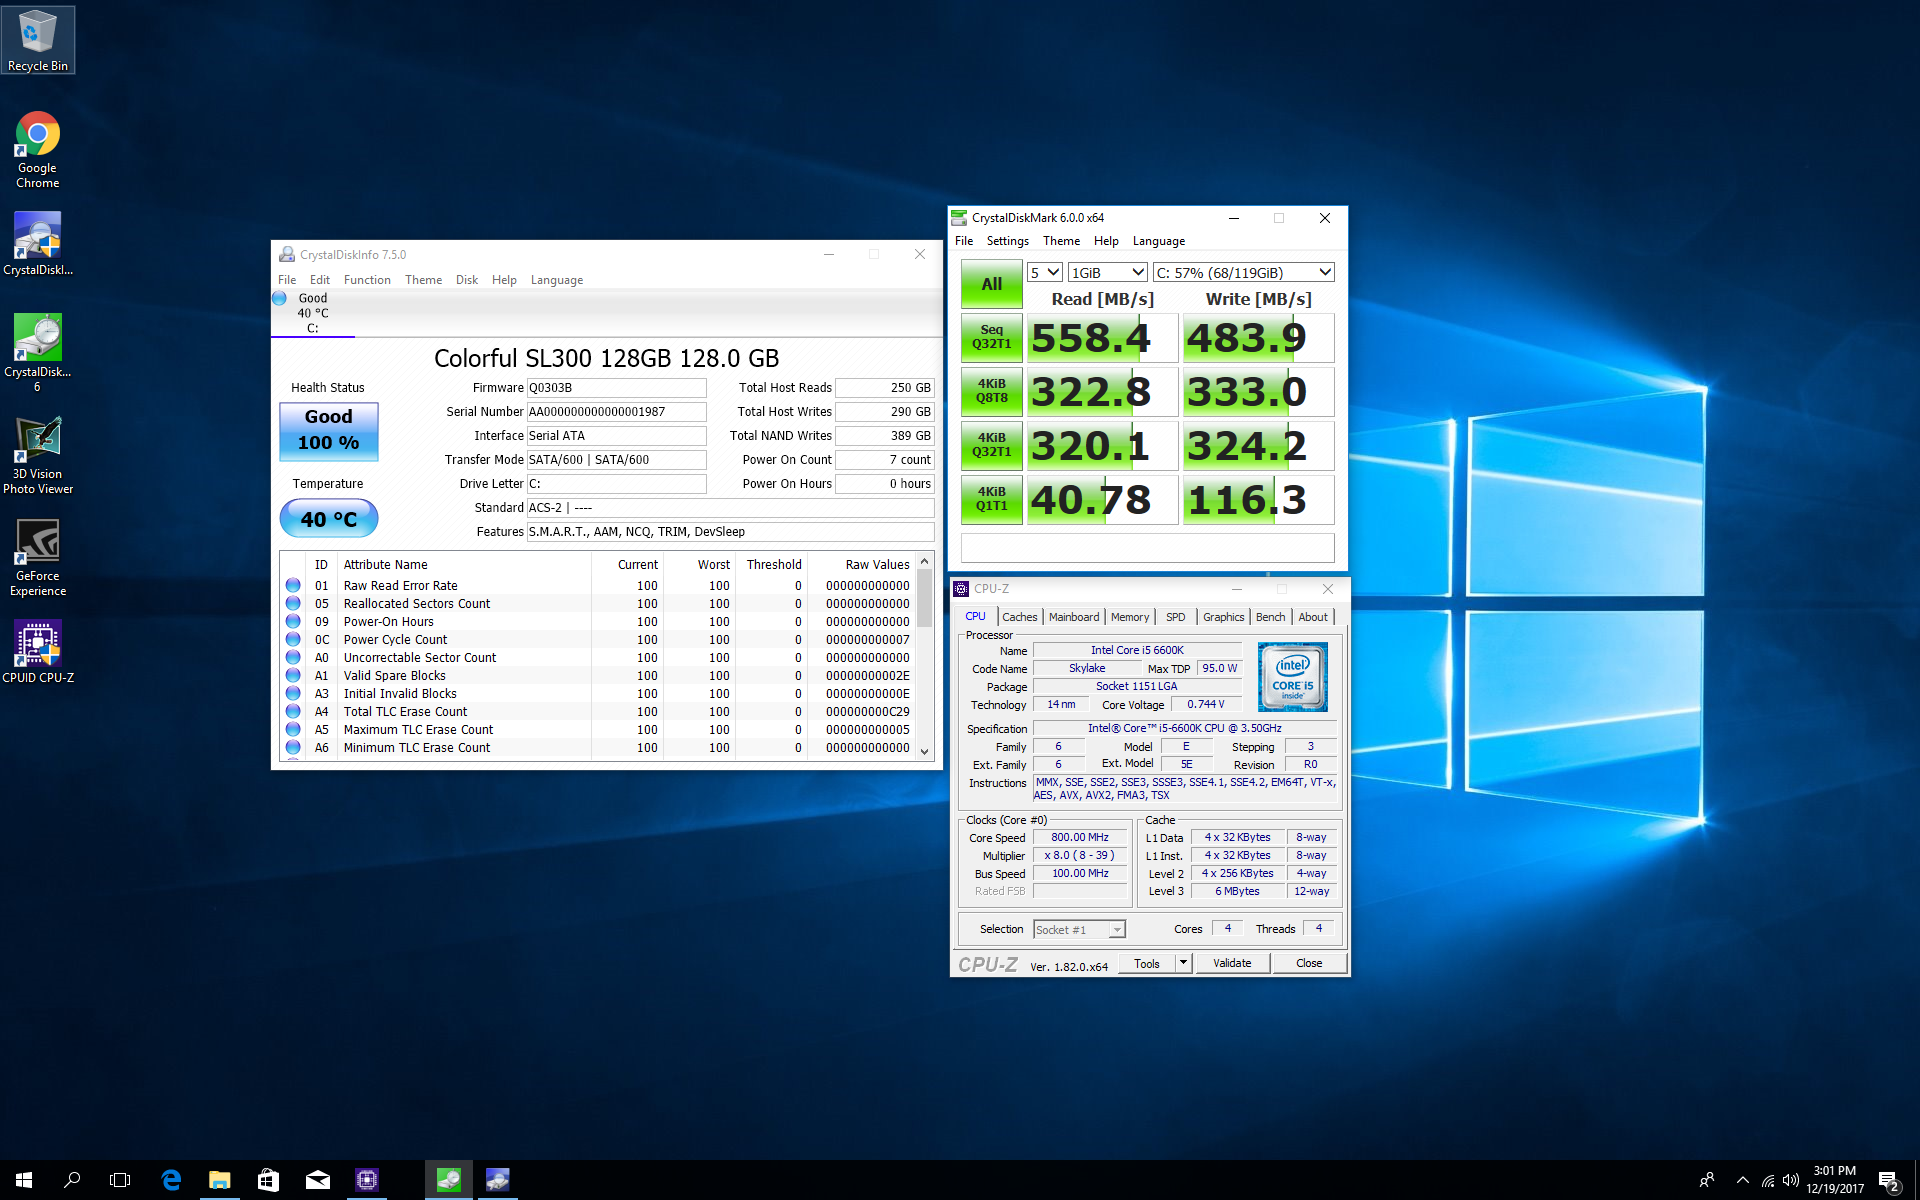The height and width of the screenshot is (1200, 1920).
Task: Open the 1GiB test size dropdown
Action: (1108, 272)
